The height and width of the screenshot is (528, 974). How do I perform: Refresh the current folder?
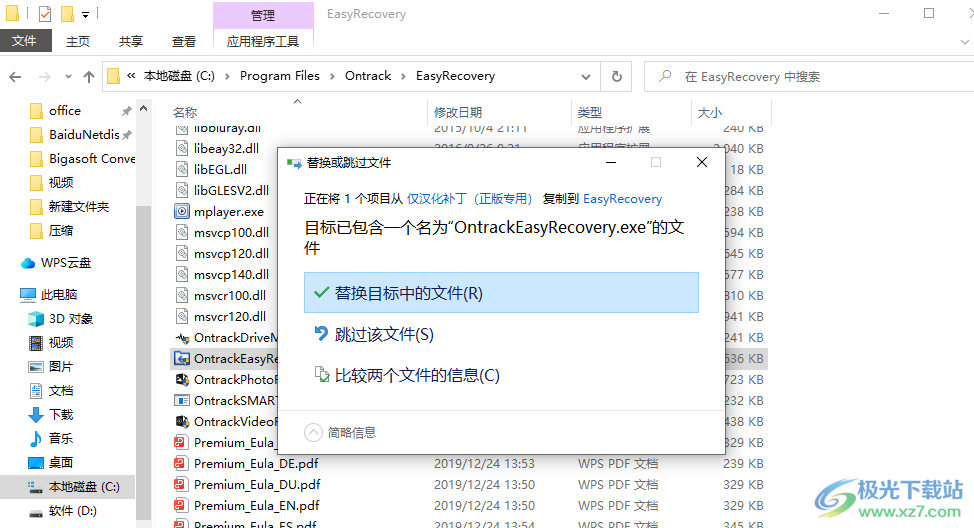(616, 76)
